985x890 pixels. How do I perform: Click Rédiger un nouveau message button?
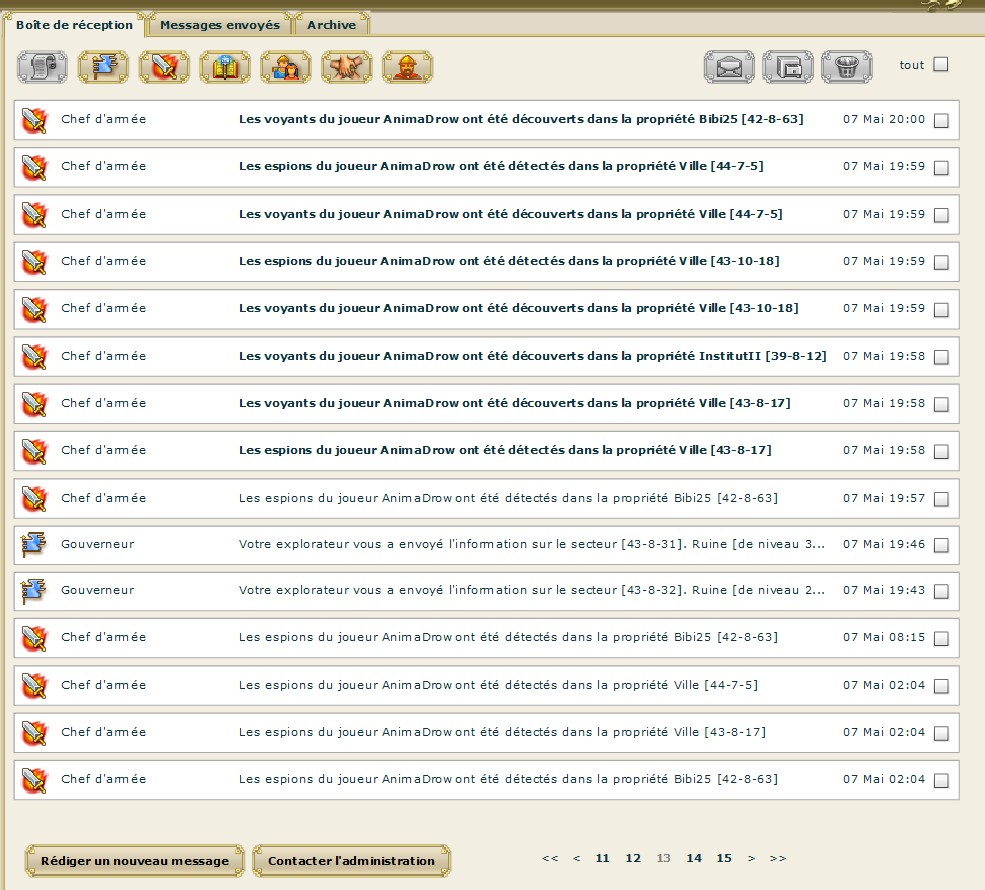[134, 860]
